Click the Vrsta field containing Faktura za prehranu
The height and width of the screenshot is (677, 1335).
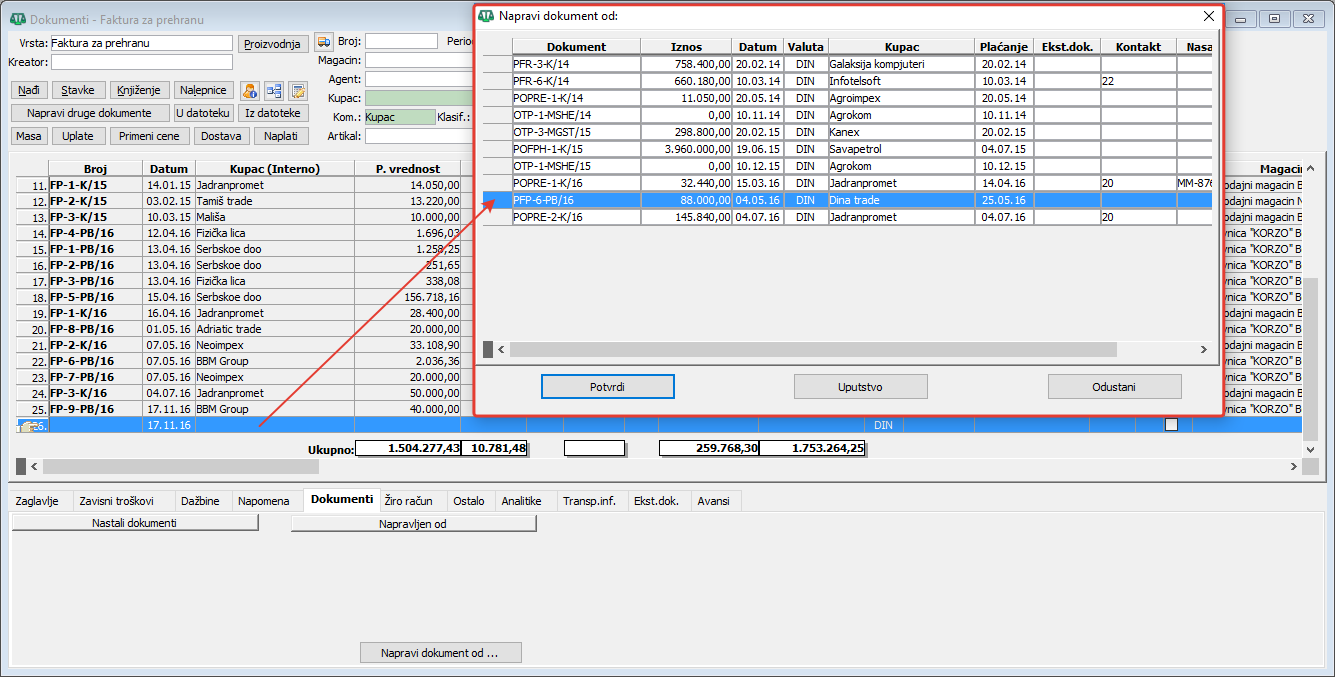tap(141, 43)
